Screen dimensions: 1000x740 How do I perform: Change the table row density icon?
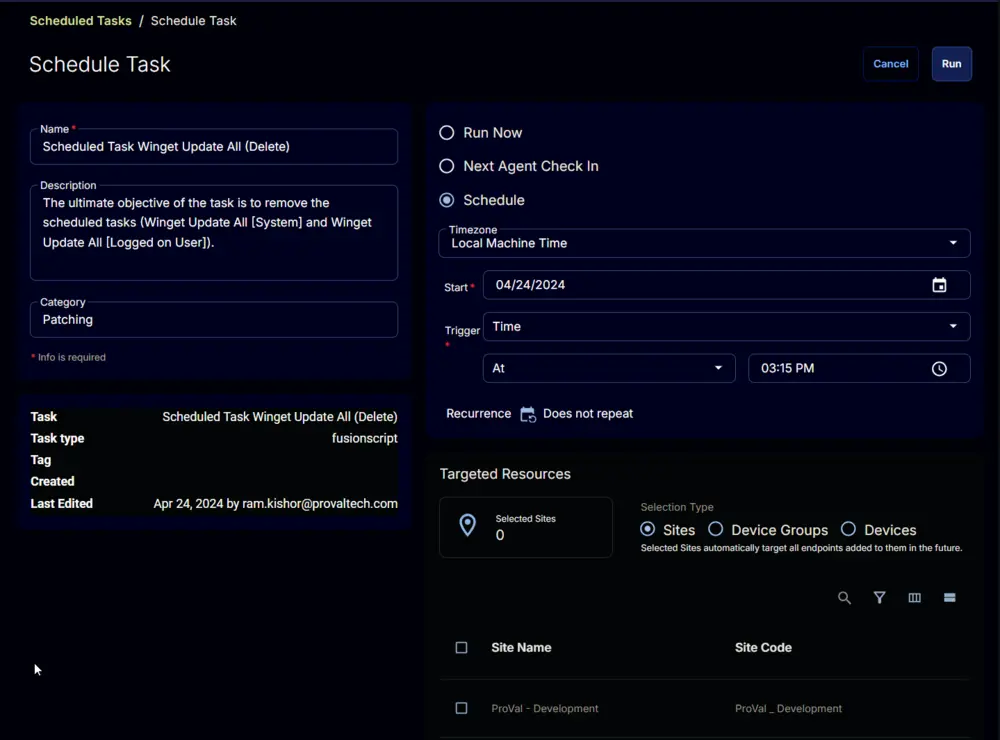pos(950,598)
